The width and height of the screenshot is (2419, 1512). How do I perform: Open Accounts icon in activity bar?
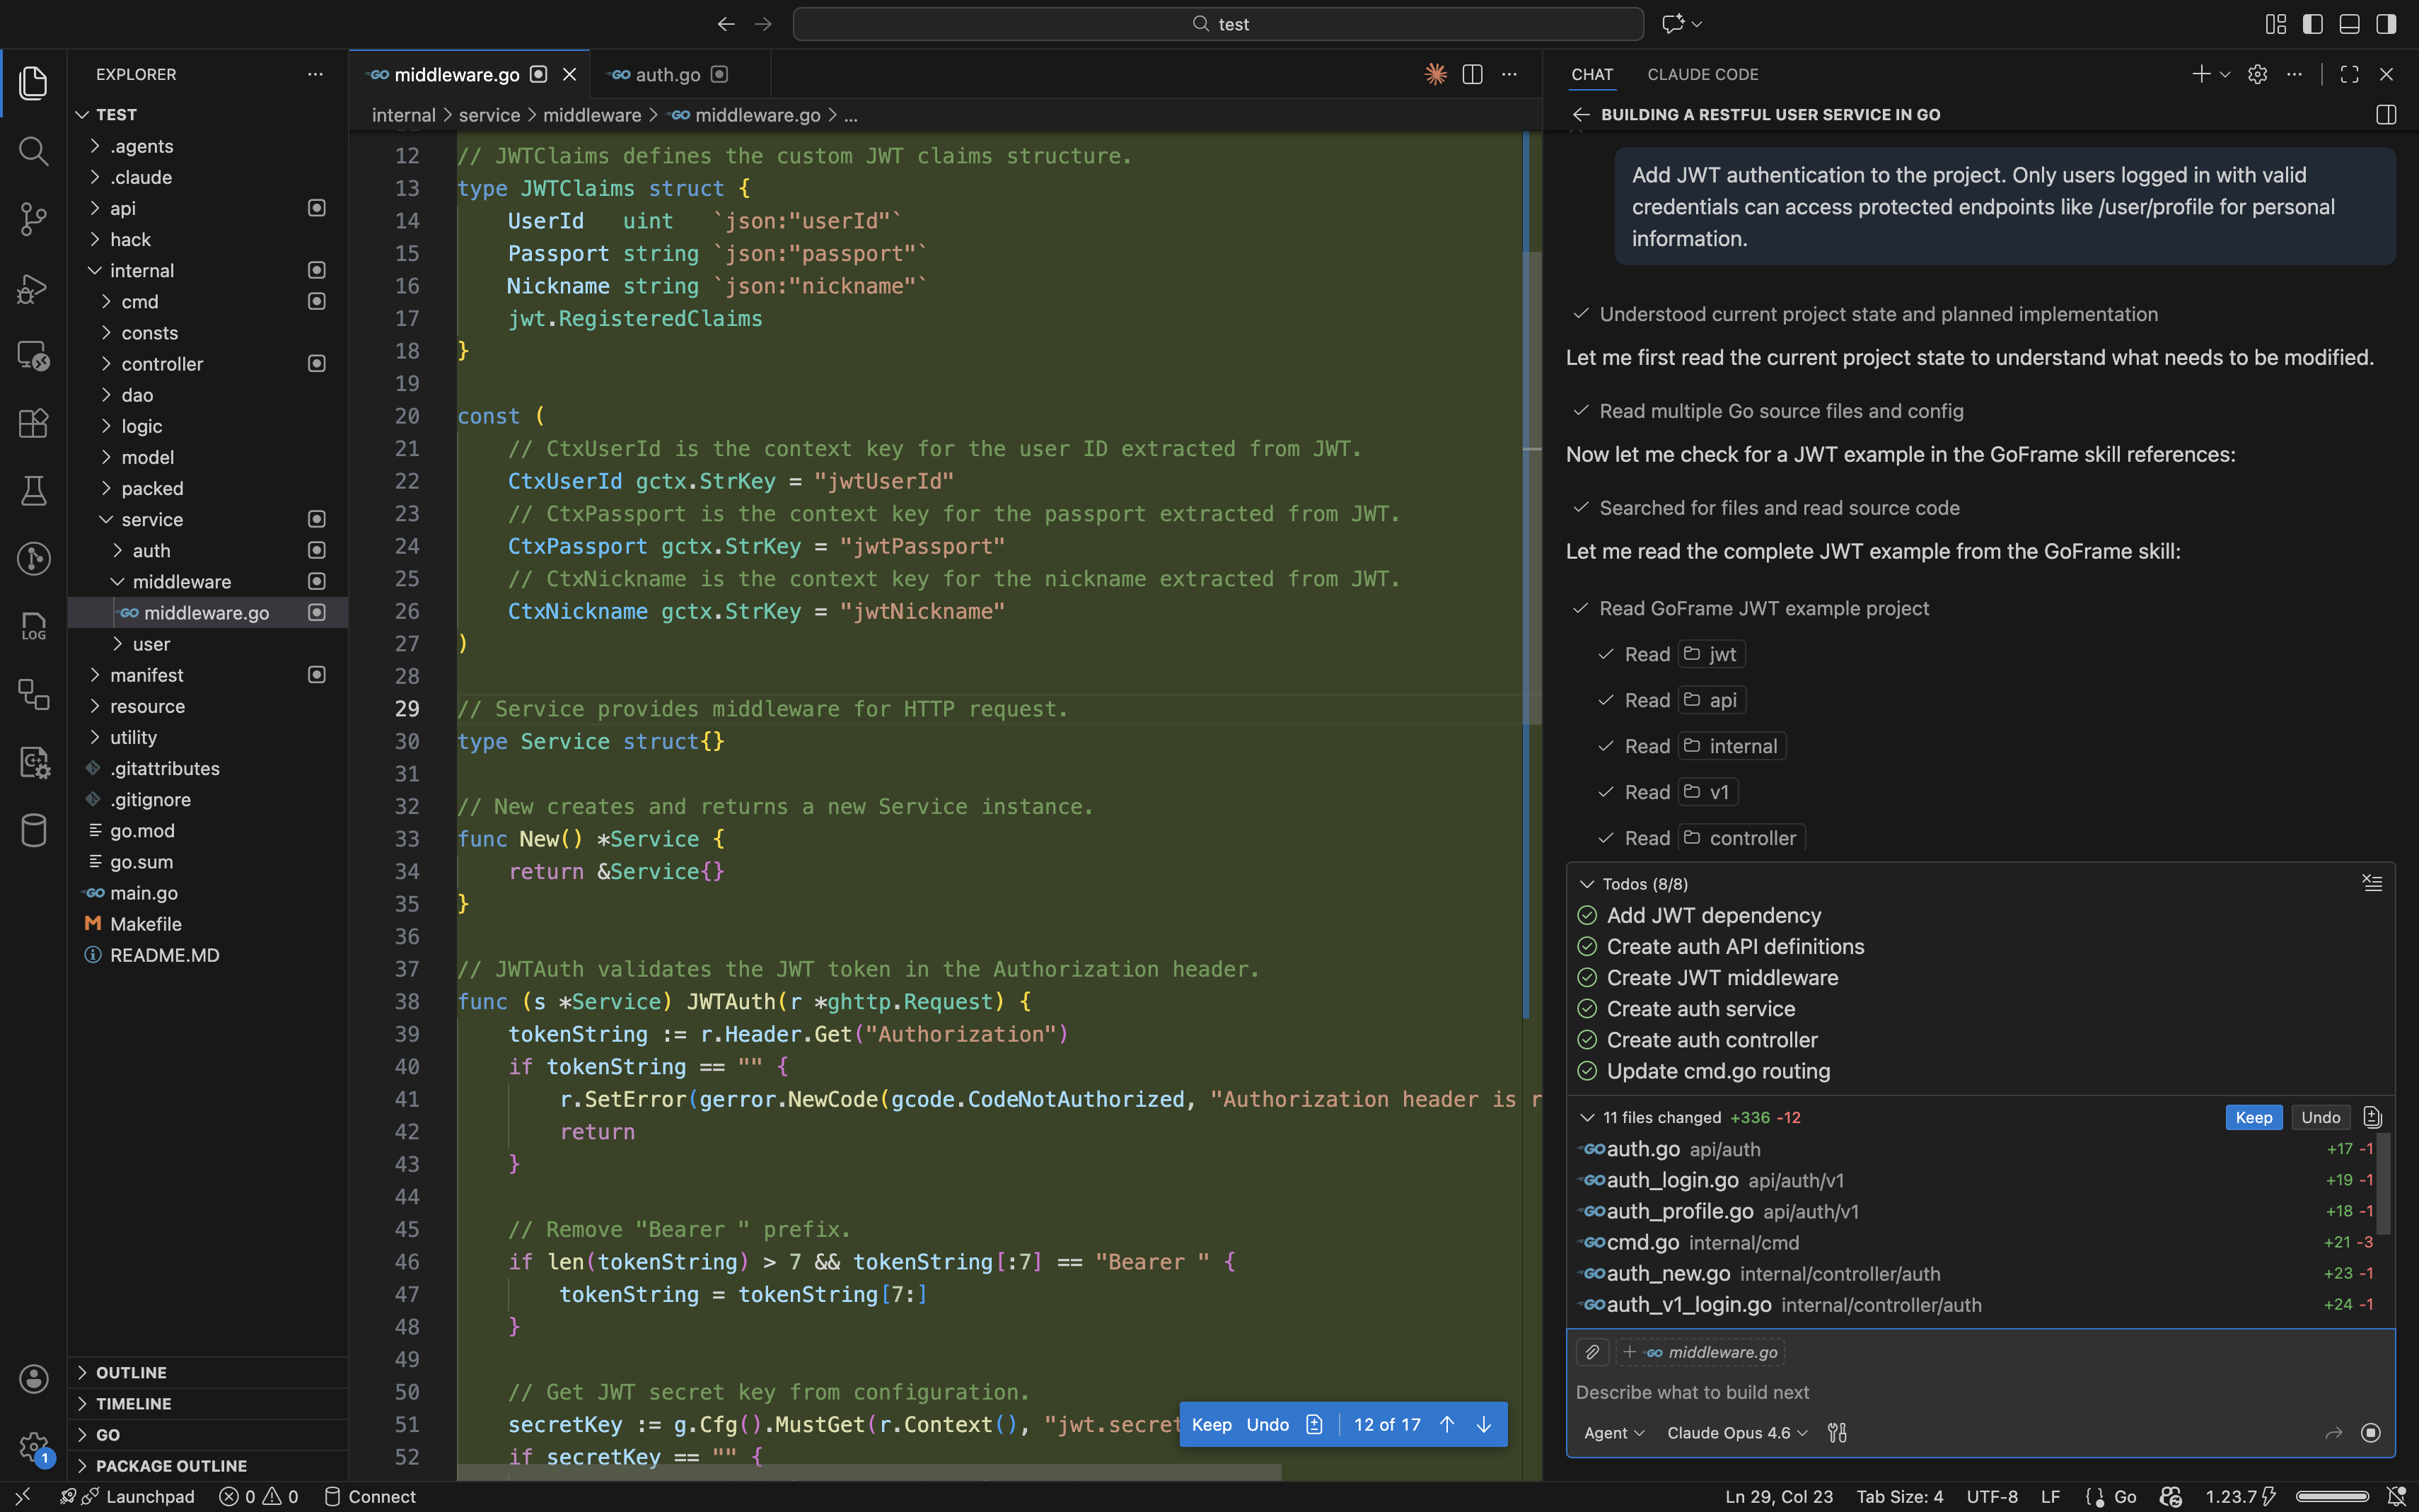[x=33, y=1379]
